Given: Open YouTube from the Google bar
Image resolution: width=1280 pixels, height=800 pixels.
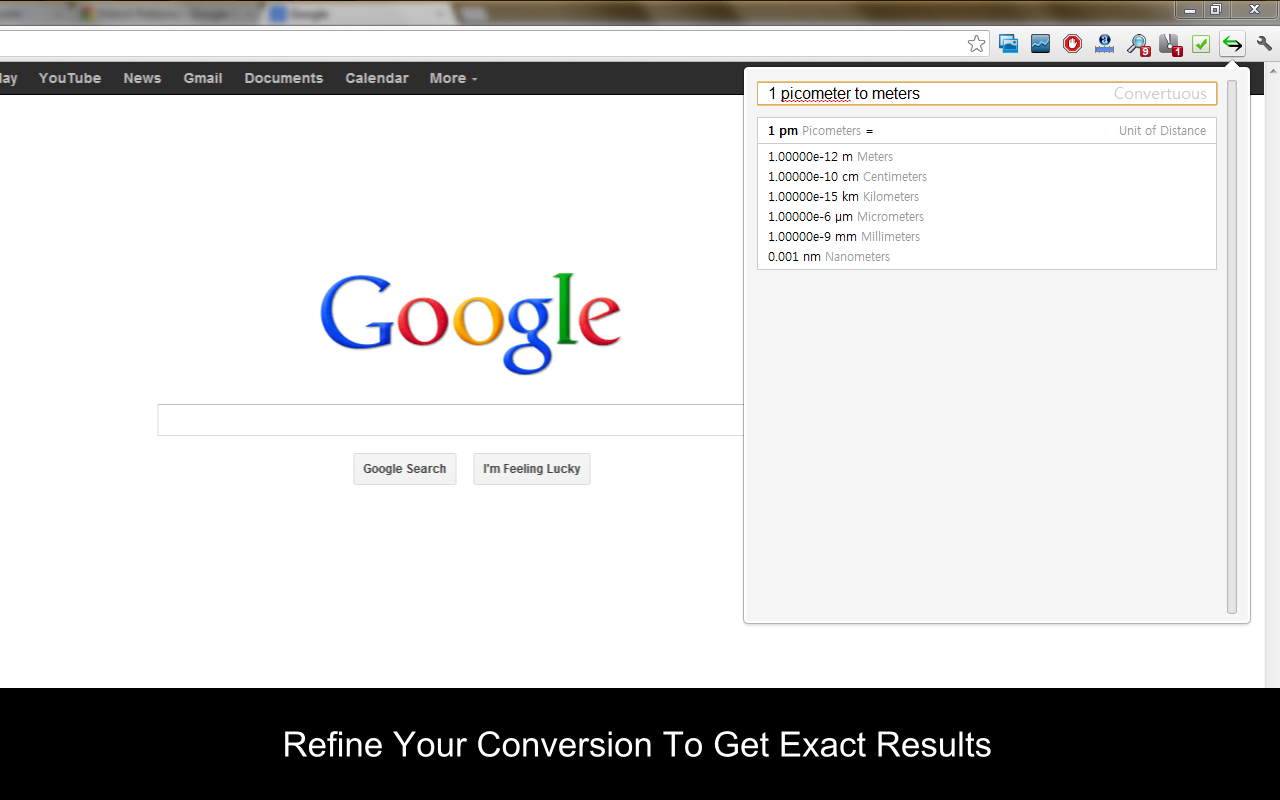Looking at the screenshot, I should tap(70, 78).
